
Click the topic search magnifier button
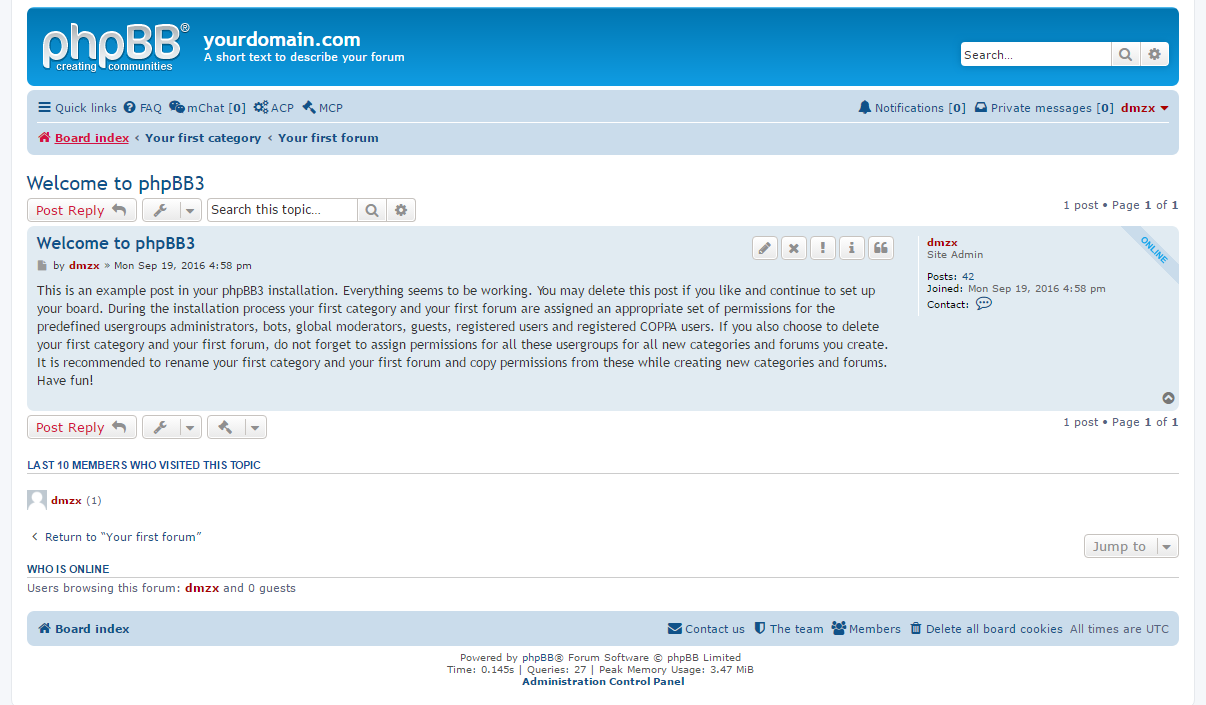(x=372, y=210)
